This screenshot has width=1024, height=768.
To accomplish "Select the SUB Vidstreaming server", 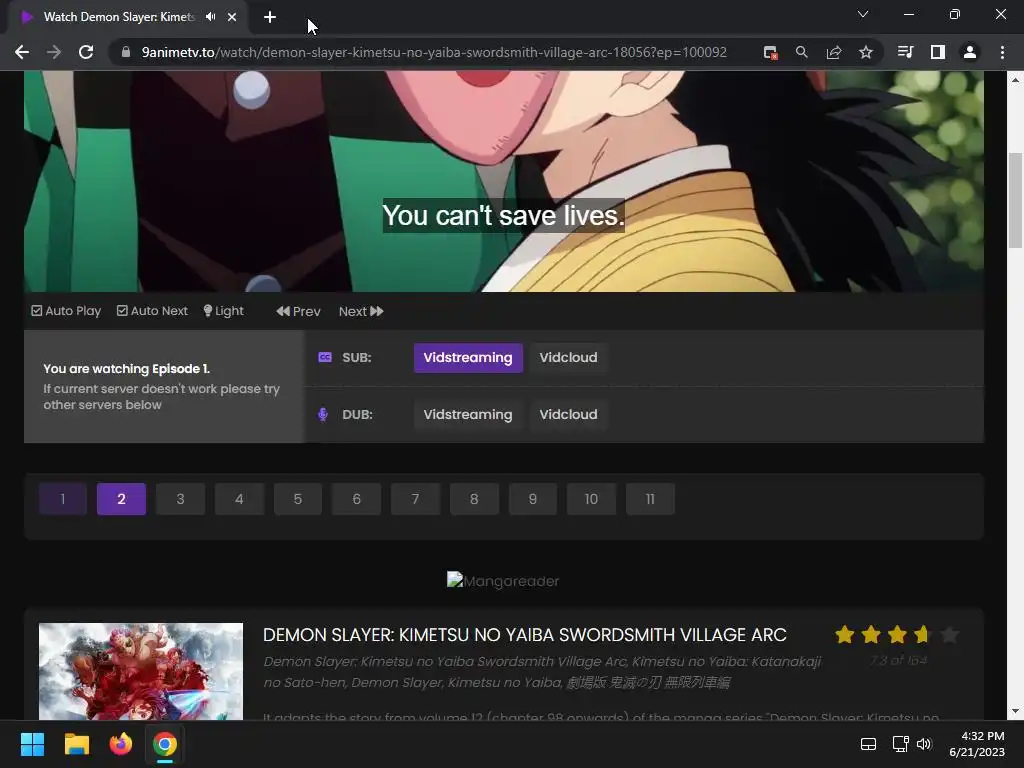I will [468, 358].
